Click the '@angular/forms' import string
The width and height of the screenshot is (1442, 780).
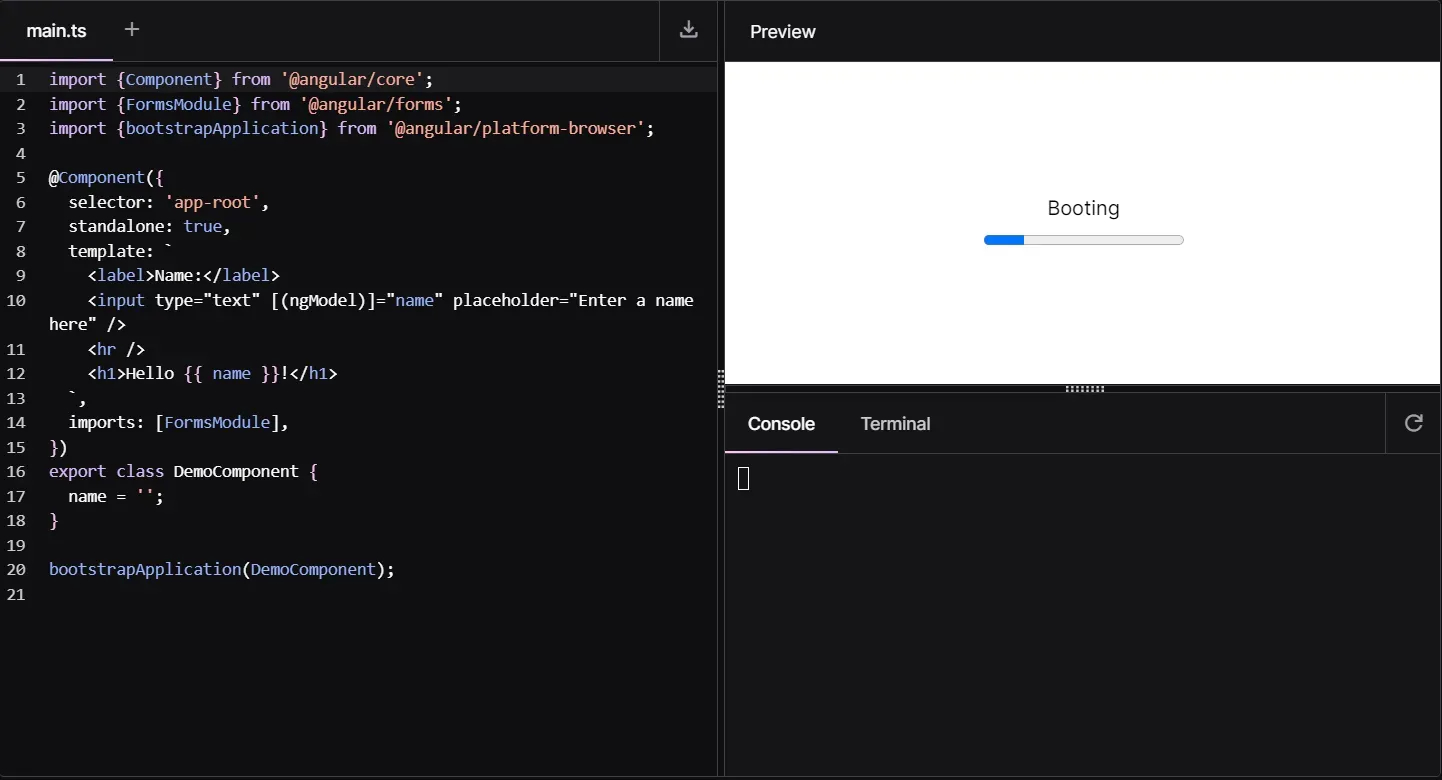(376, 104)
